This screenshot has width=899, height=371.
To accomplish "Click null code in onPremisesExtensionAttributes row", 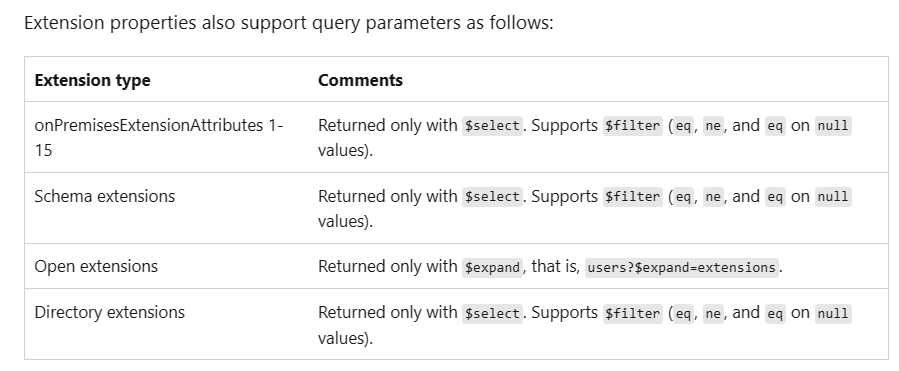I will click(x=833, y=126).
